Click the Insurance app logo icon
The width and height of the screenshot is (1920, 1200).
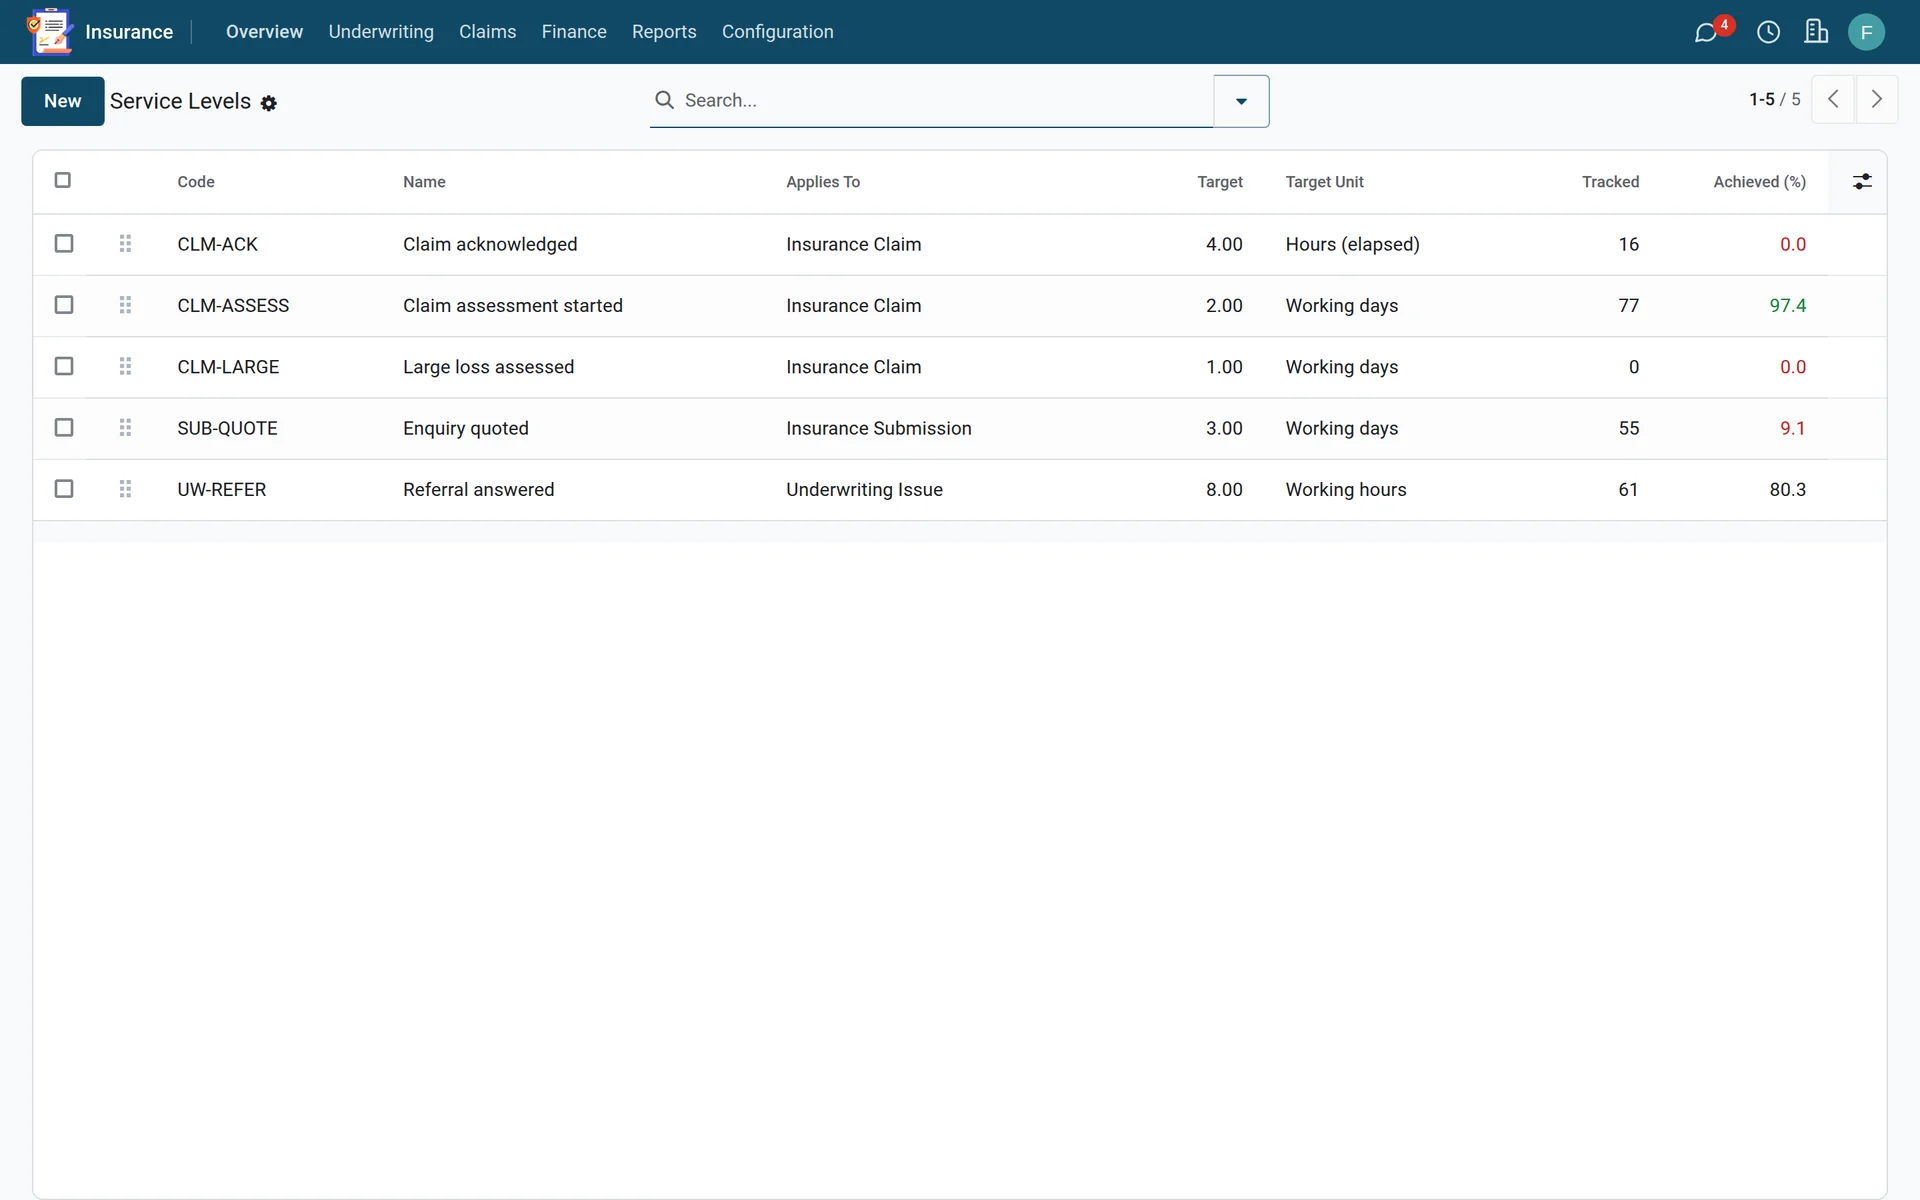coord(50,32)
